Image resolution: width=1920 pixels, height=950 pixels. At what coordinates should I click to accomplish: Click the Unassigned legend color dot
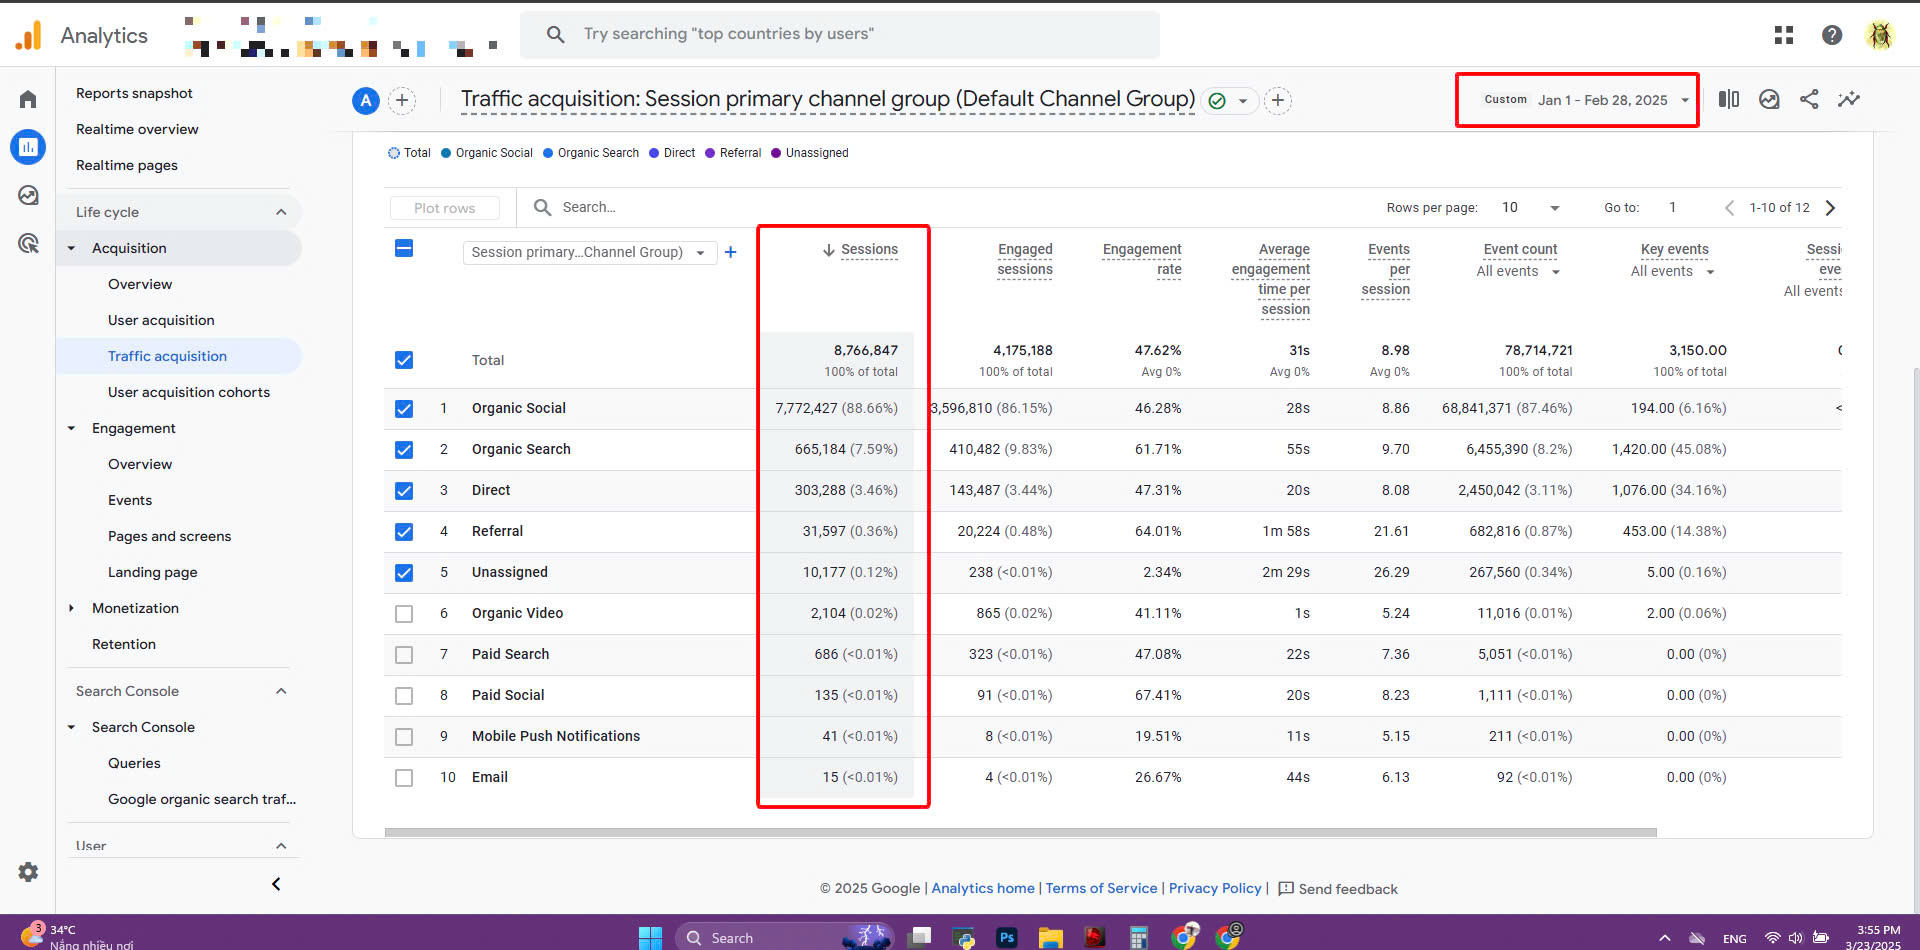coord(776,153)
